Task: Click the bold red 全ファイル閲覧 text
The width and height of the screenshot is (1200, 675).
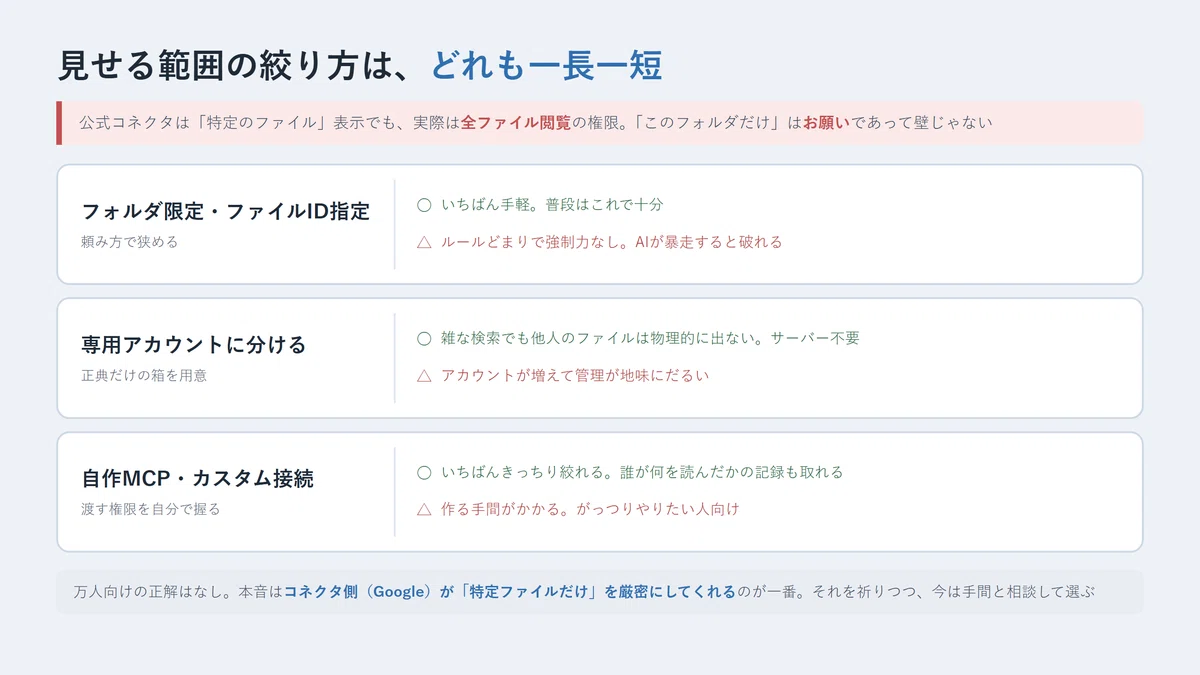Action: click(x=516, y=123)
